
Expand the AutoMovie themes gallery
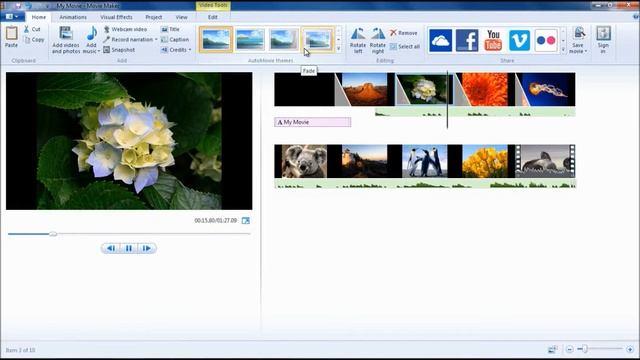(x=338, y=49)
